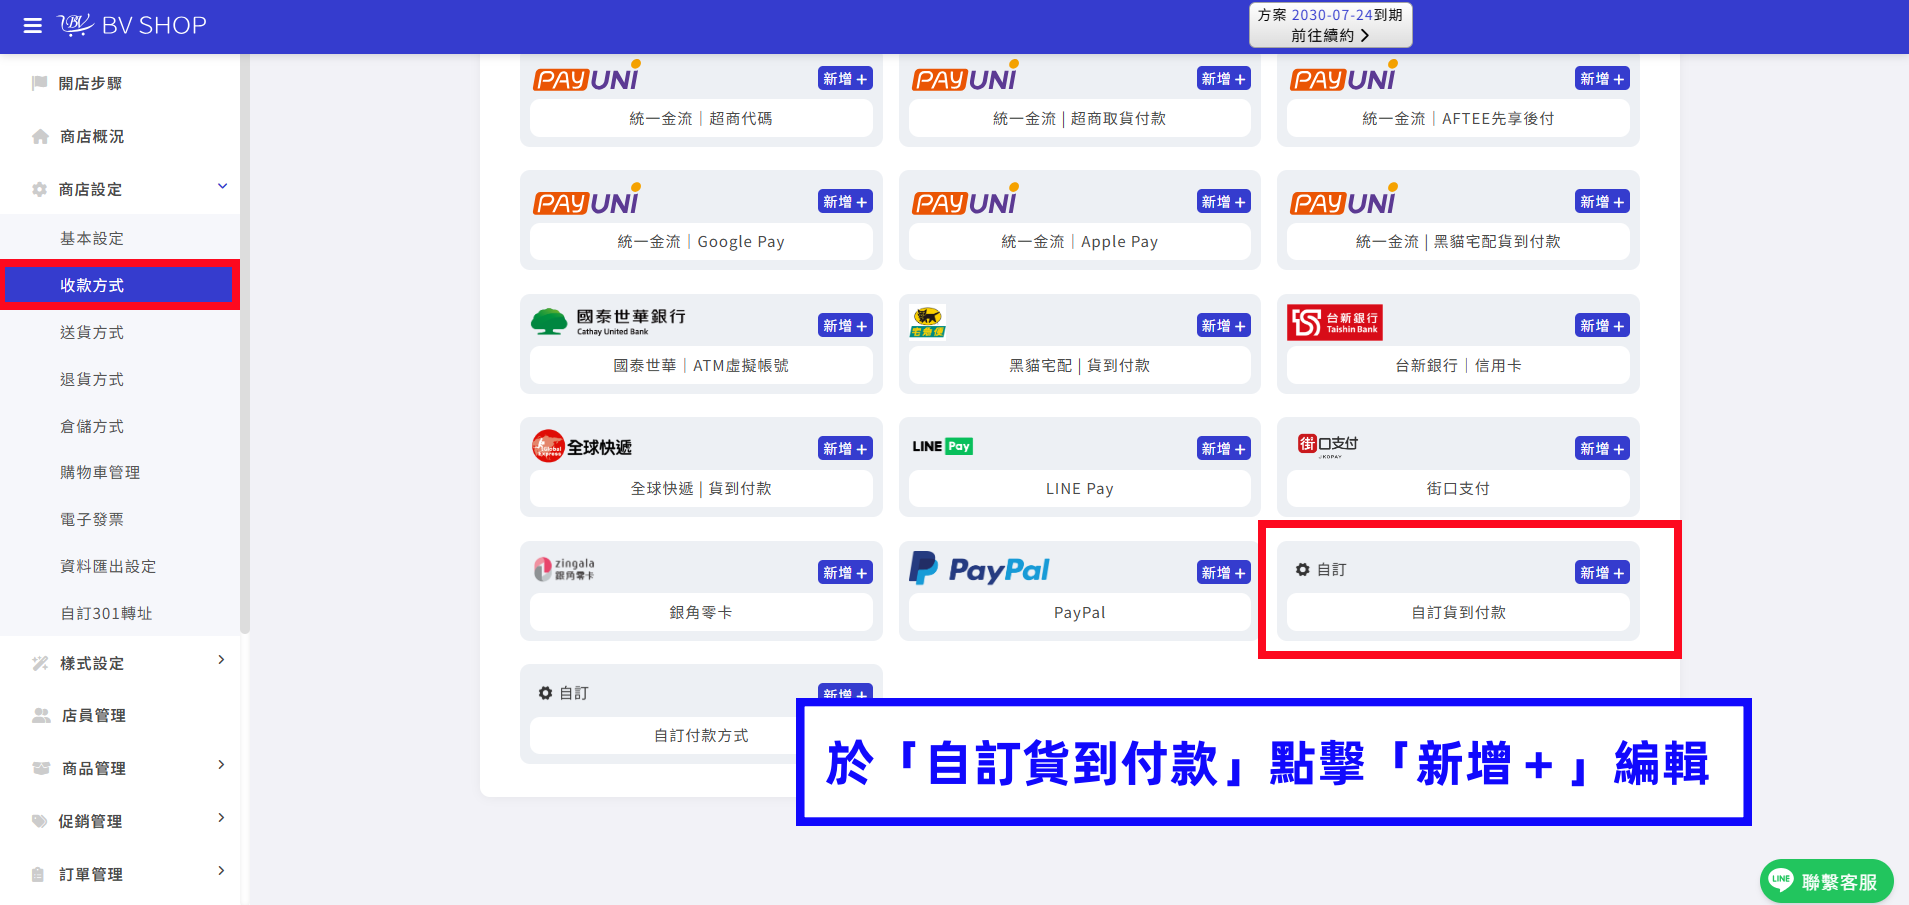Viewport: 1909px width, 905px height.
Task: Click the zingala 銀角零卡 logo
Action: [x=564, y=569]
